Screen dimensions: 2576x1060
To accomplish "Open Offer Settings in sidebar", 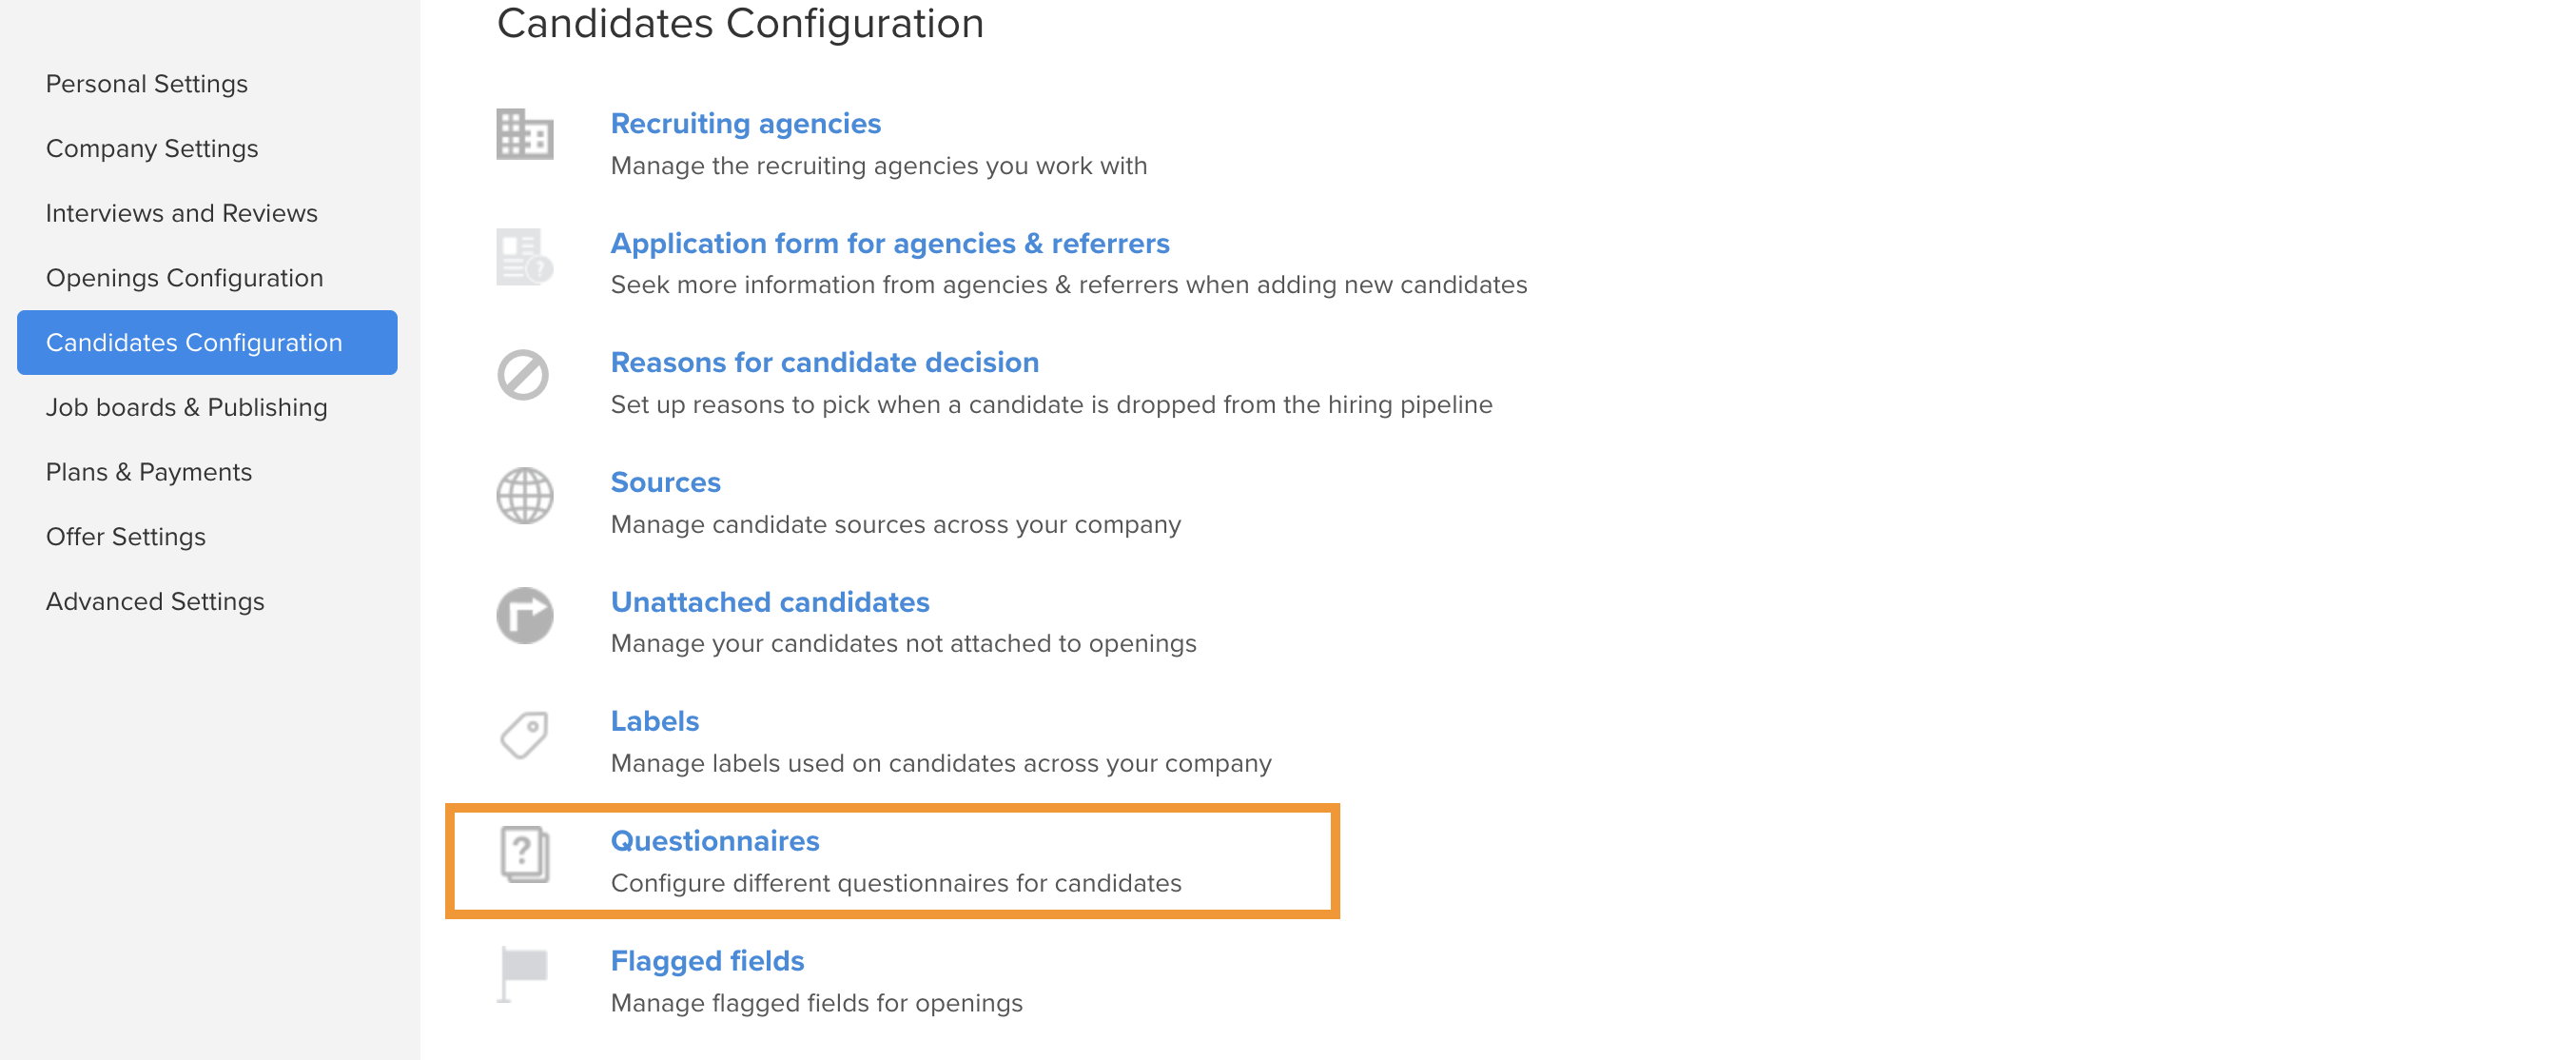I will (x=126, y=537).
